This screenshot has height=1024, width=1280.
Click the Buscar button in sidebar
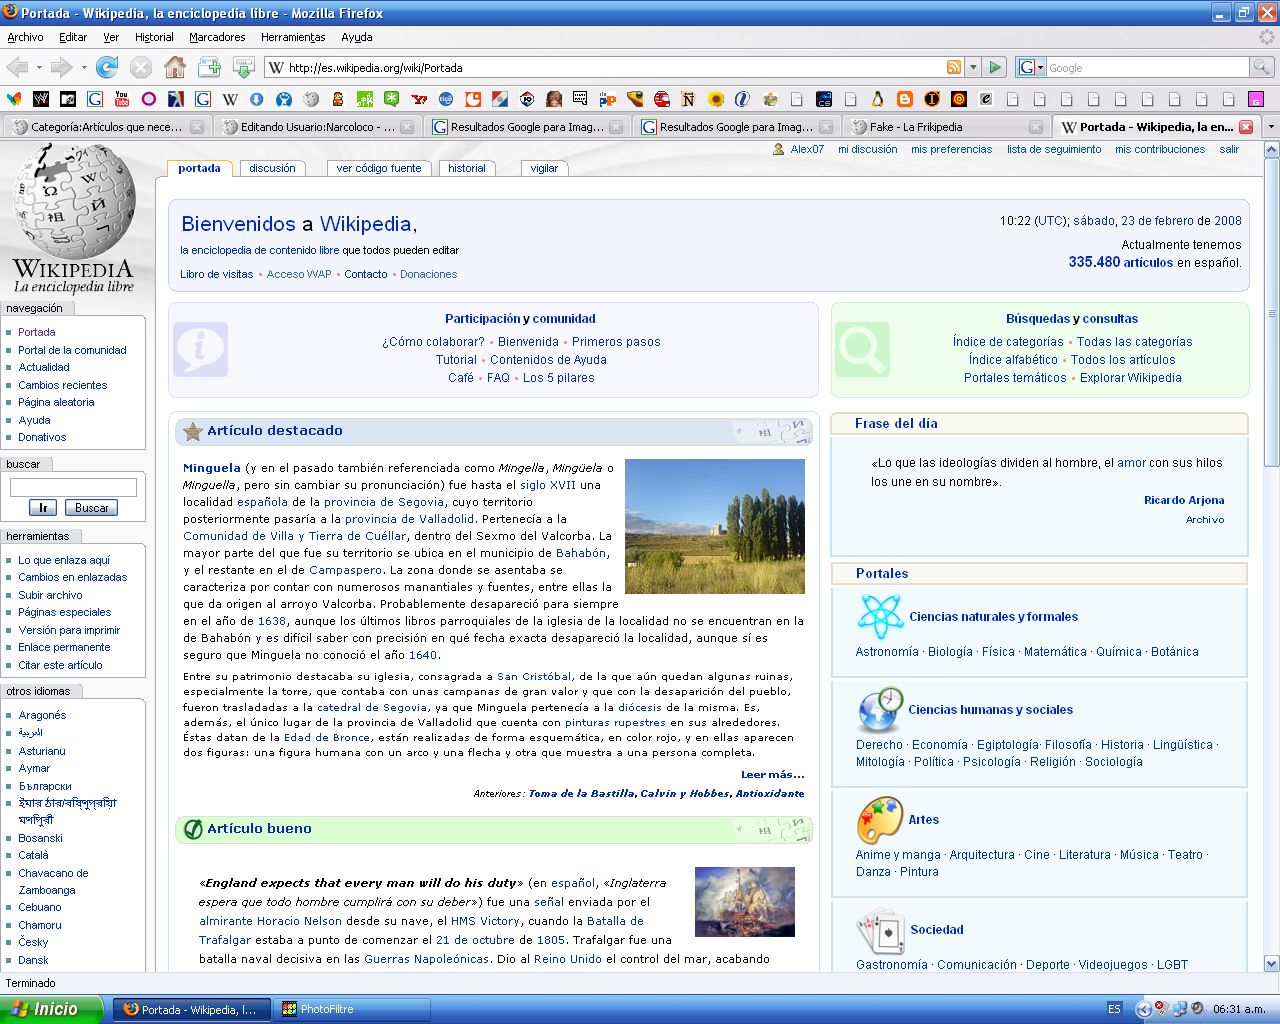coord(91,508)
